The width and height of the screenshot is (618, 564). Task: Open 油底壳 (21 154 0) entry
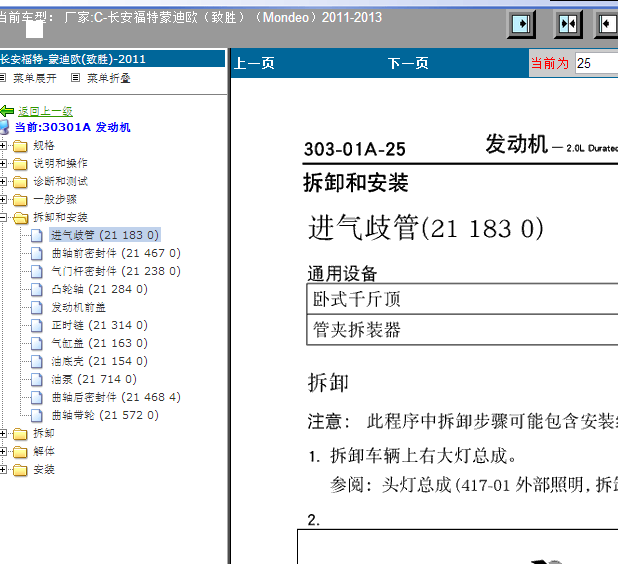pos(99,361)
